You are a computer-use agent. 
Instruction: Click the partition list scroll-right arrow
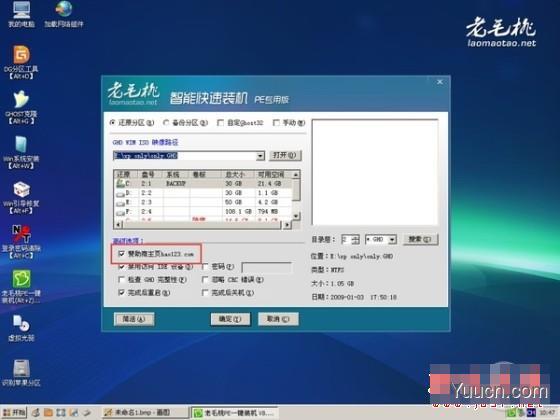coord(287,225)
